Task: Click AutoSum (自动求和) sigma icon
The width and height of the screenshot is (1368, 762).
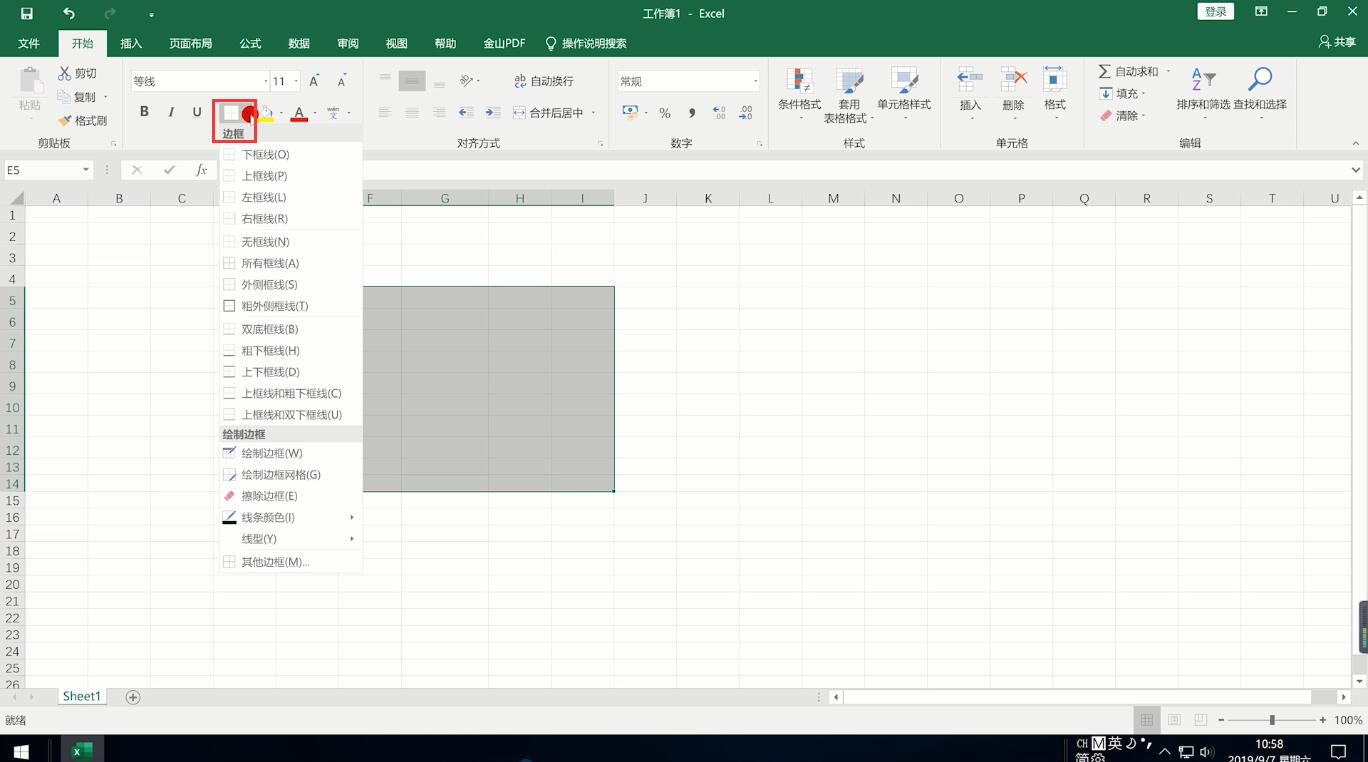Action: tap(1105, 71)
